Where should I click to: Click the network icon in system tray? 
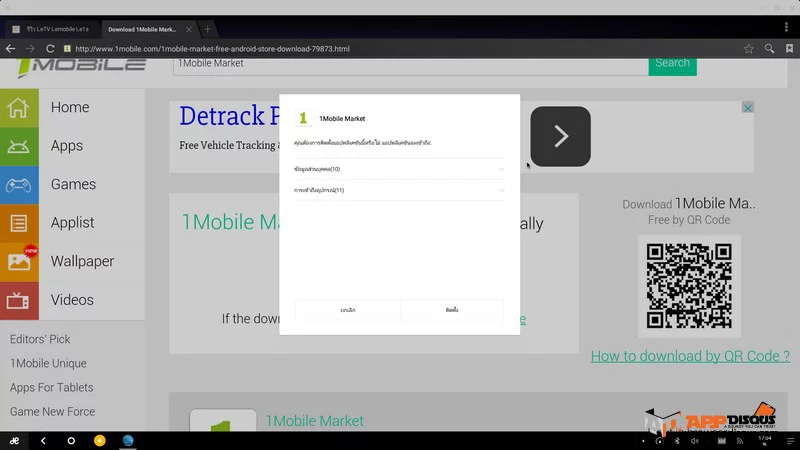[x=740, y=441]
